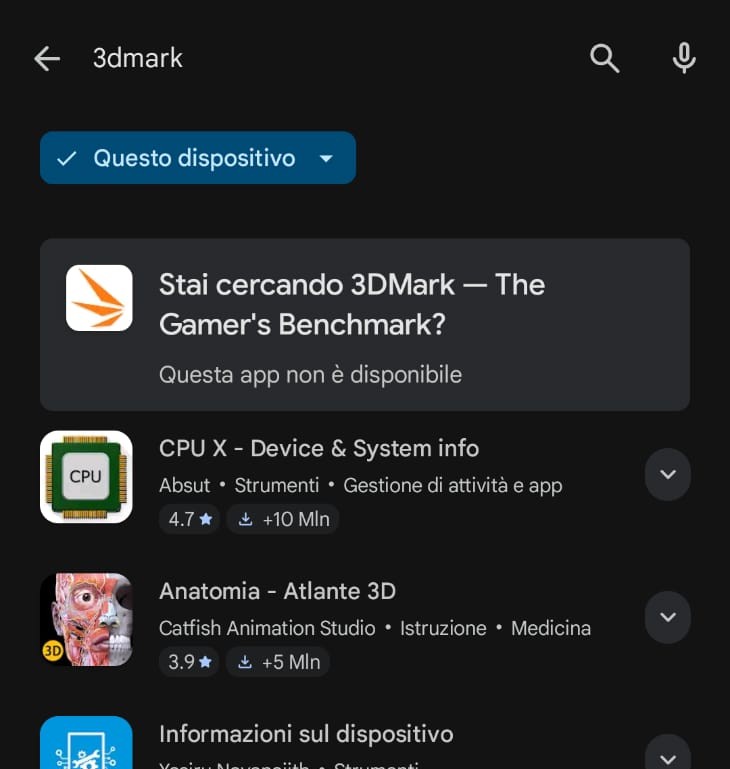Expand the Anatomia - Atlante 3D chevron
This screenshot has width=730, height=769.
(x=668, y=617)
